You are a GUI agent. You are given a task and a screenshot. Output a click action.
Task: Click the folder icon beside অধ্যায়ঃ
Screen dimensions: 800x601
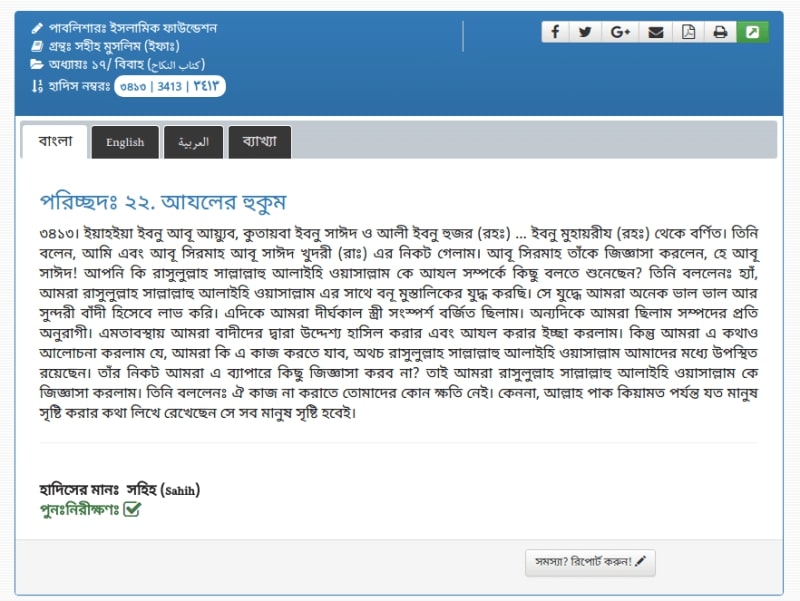point(37,64)
